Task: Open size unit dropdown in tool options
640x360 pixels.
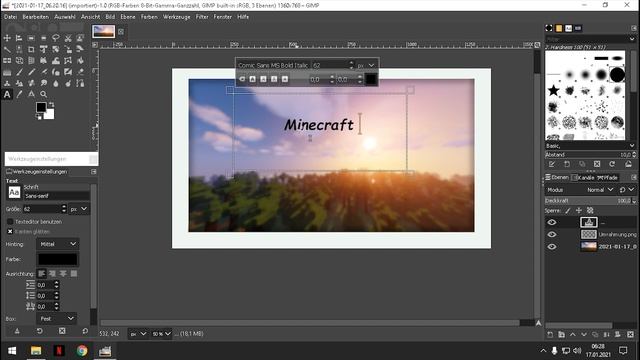Action: tap(79, 209)
